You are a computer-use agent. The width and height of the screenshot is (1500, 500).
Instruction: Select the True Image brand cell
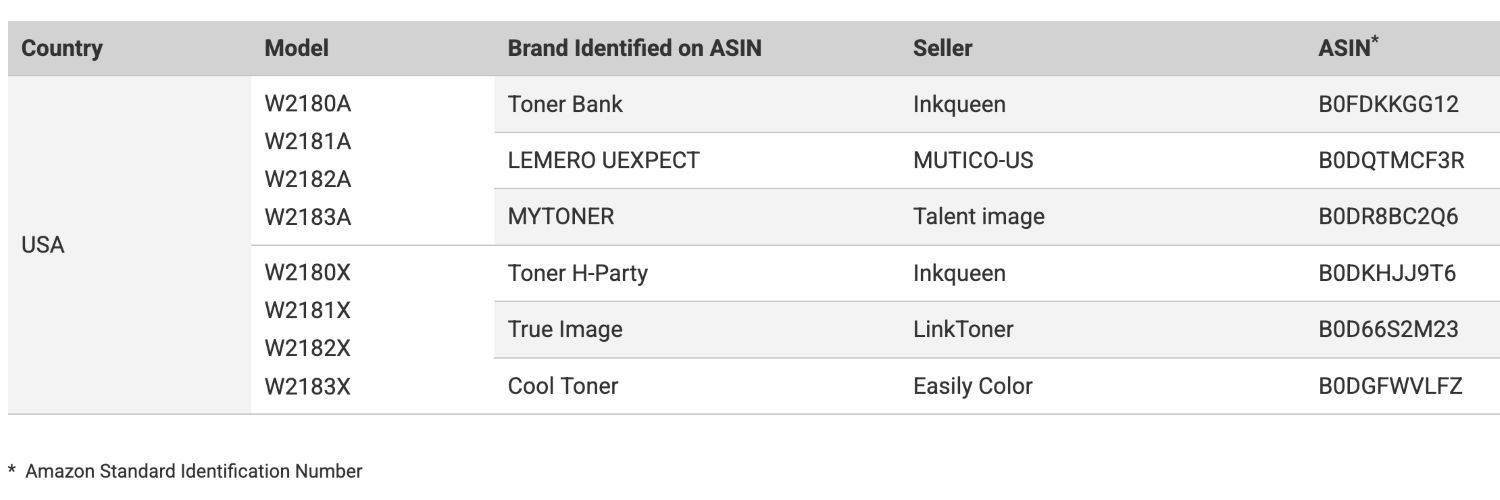(x=565, y=329)
